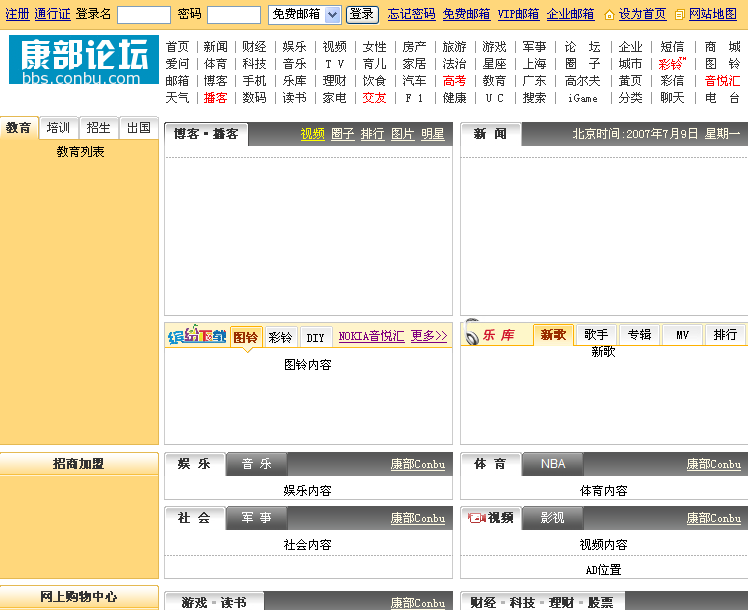The width and height of the screenshot is (748, 610).
Task: Switch to the 军事 tab beside 社会
Action: point(257,518)
